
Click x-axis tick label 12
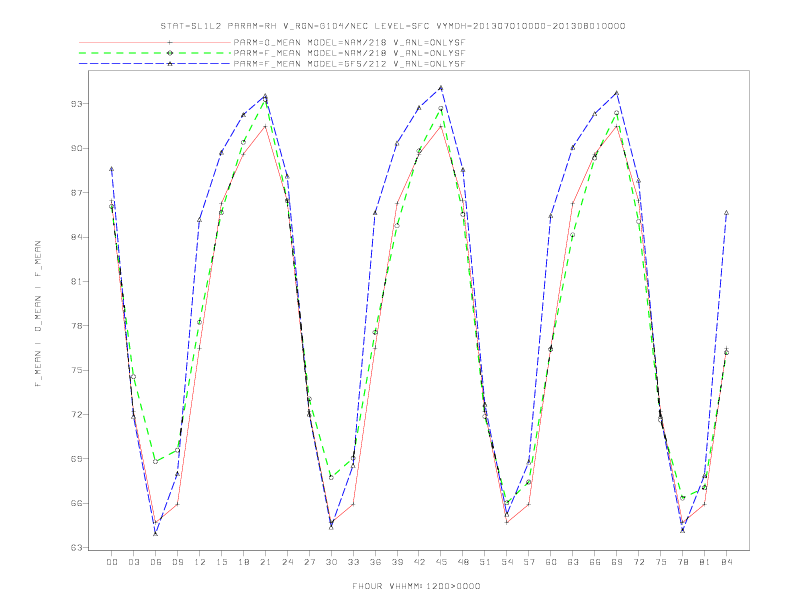click(200, 562)
